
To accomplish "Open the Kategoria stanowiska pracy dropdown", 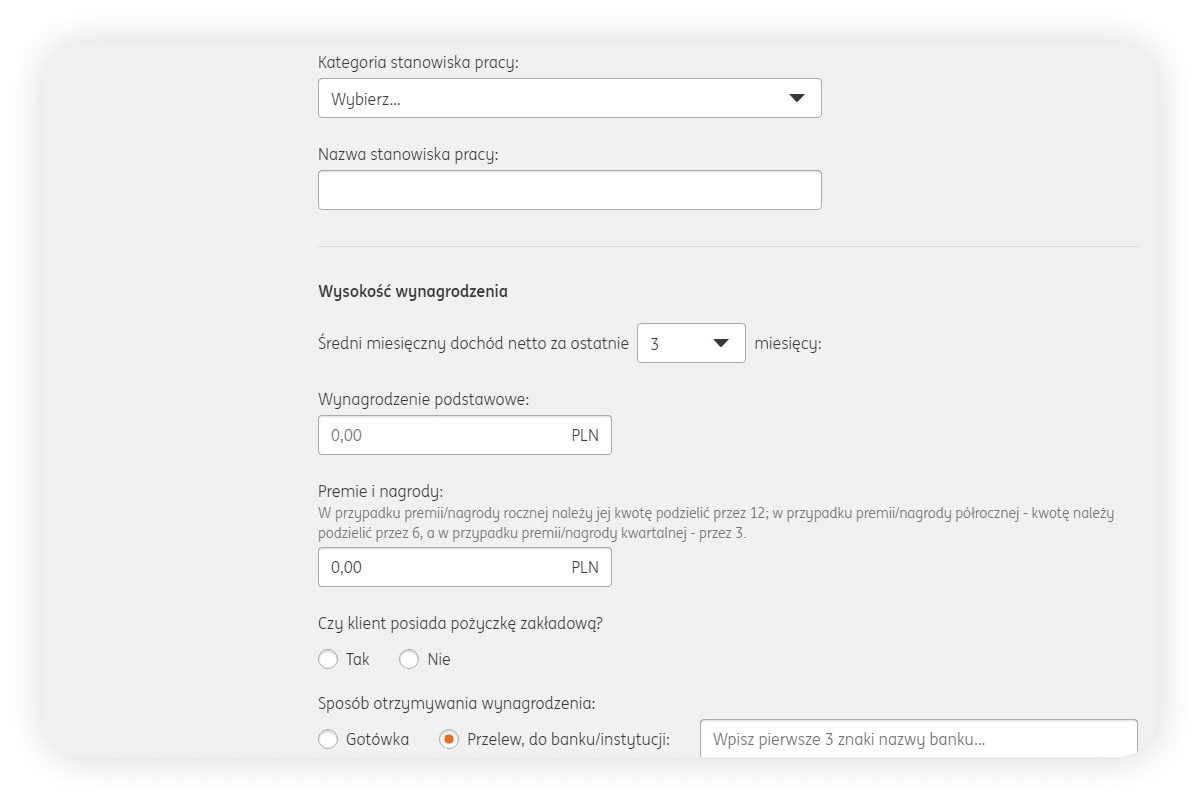I will 569,98.
